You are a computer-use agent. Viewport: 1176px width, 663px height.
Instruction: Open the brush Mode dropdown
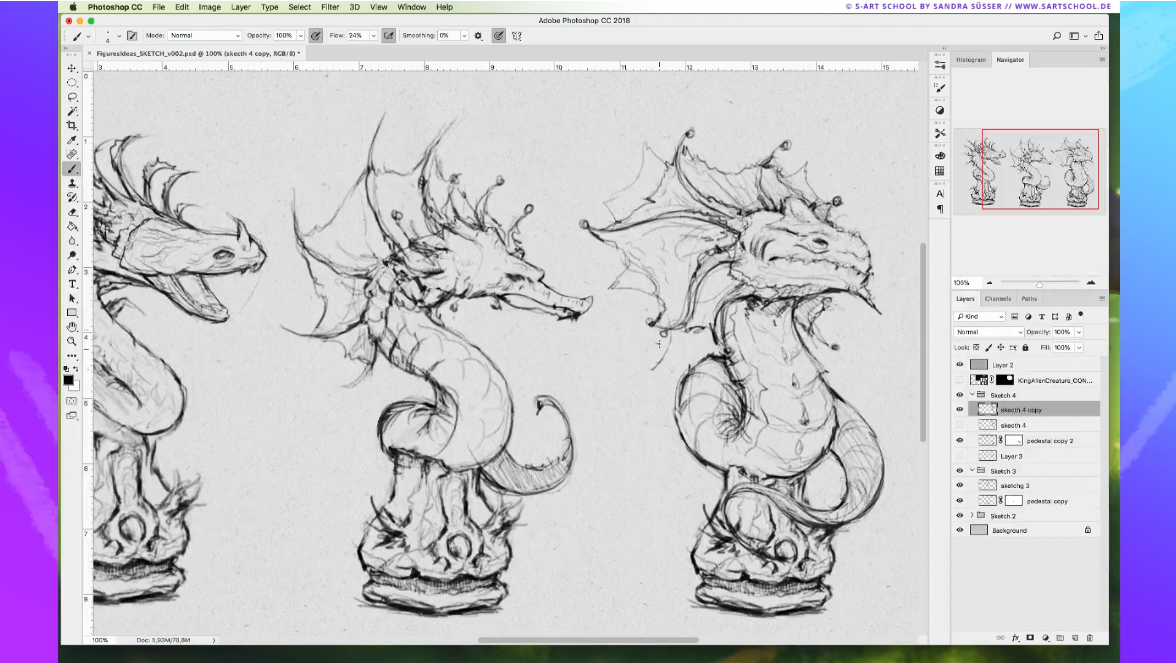[x=204, y=35]
